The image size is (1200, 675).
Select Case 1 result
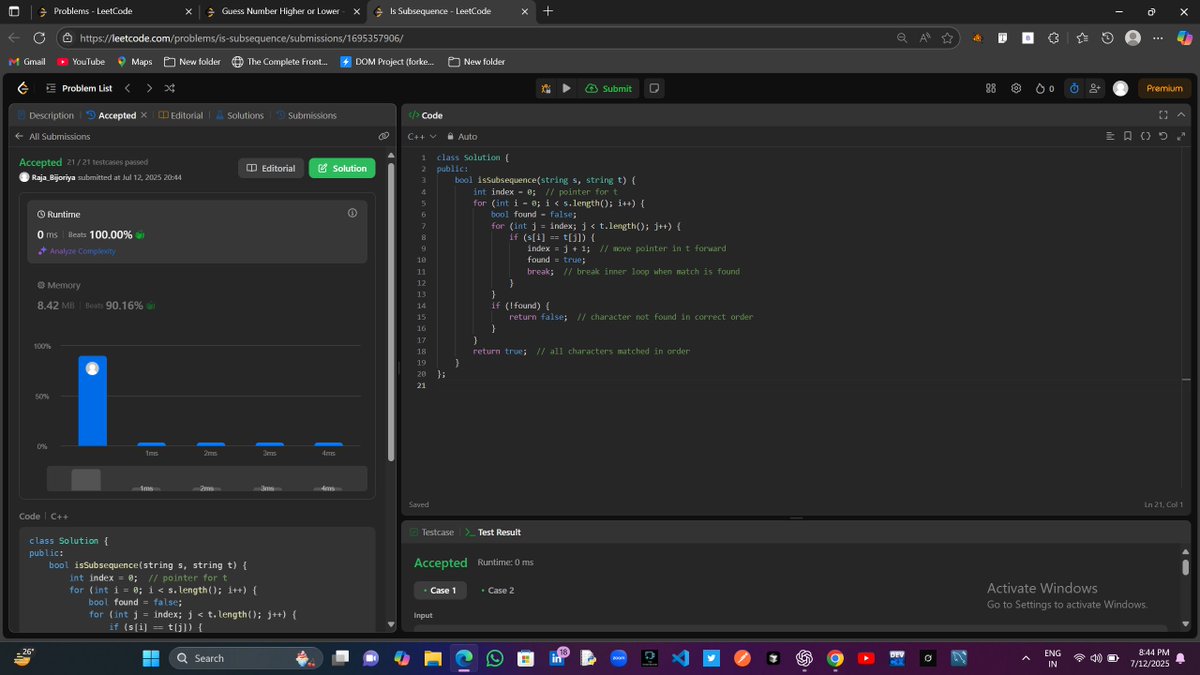(438, 590)
